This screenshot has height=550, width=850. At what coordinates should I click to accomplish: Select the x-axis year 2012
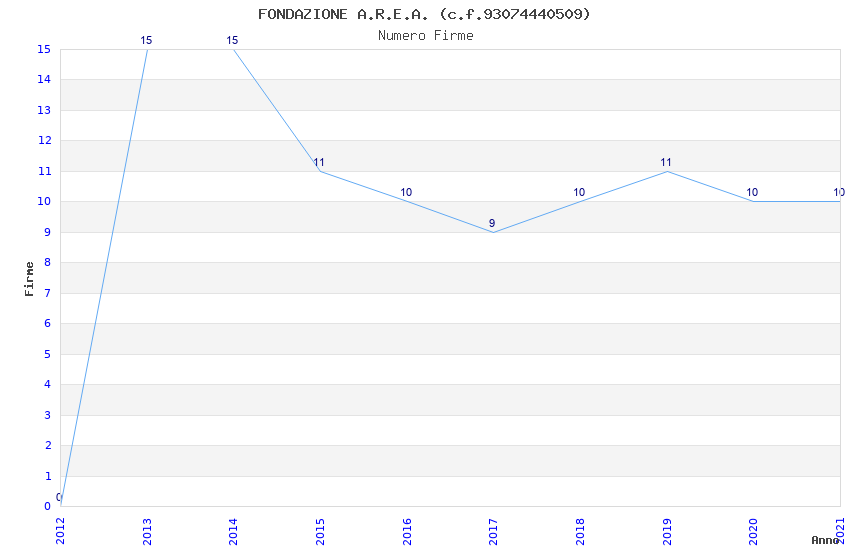tap(60, 531)
